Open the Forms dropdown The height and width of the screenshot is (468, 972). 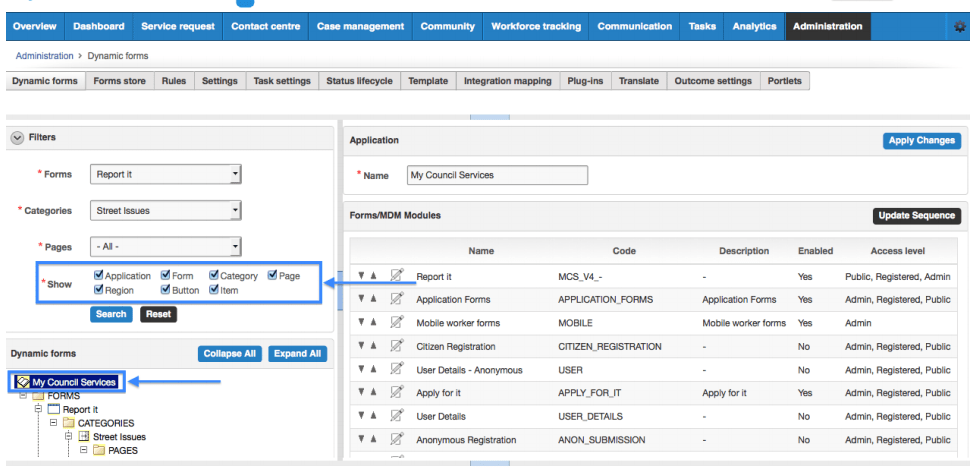[x=166, y=174]
